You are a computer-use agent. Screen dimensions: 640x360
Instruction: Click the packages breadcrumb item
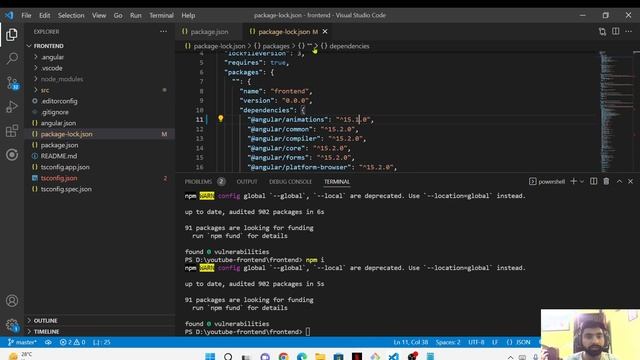[276, 46]
